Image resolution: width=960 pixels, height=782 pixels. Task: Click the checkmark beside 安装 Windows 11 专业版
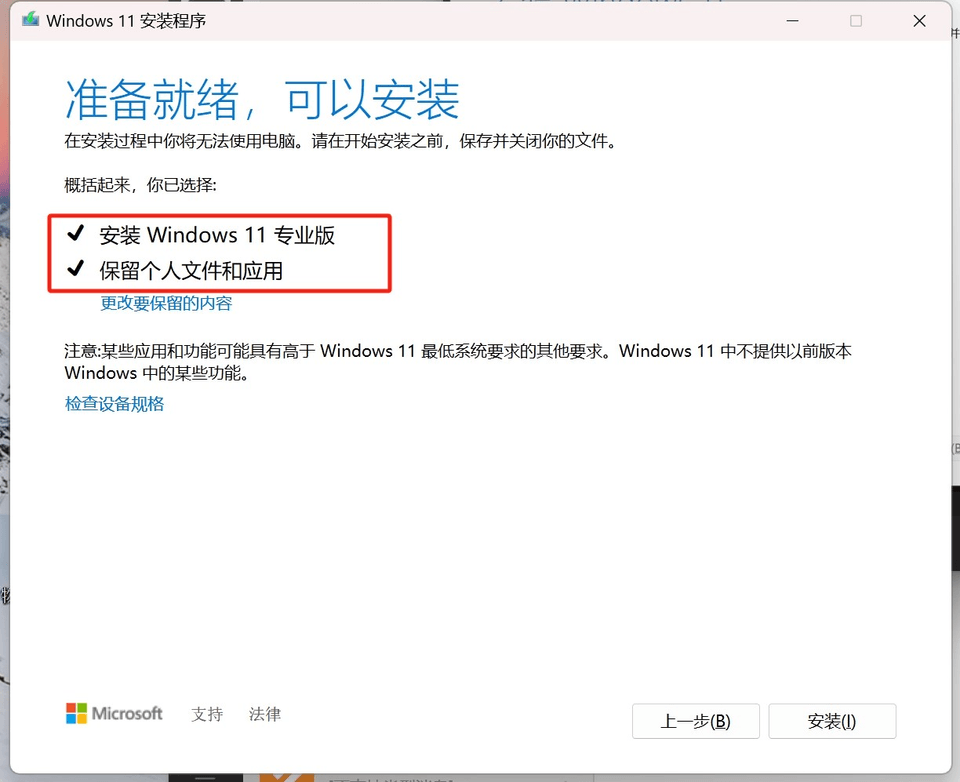(75, 235)
